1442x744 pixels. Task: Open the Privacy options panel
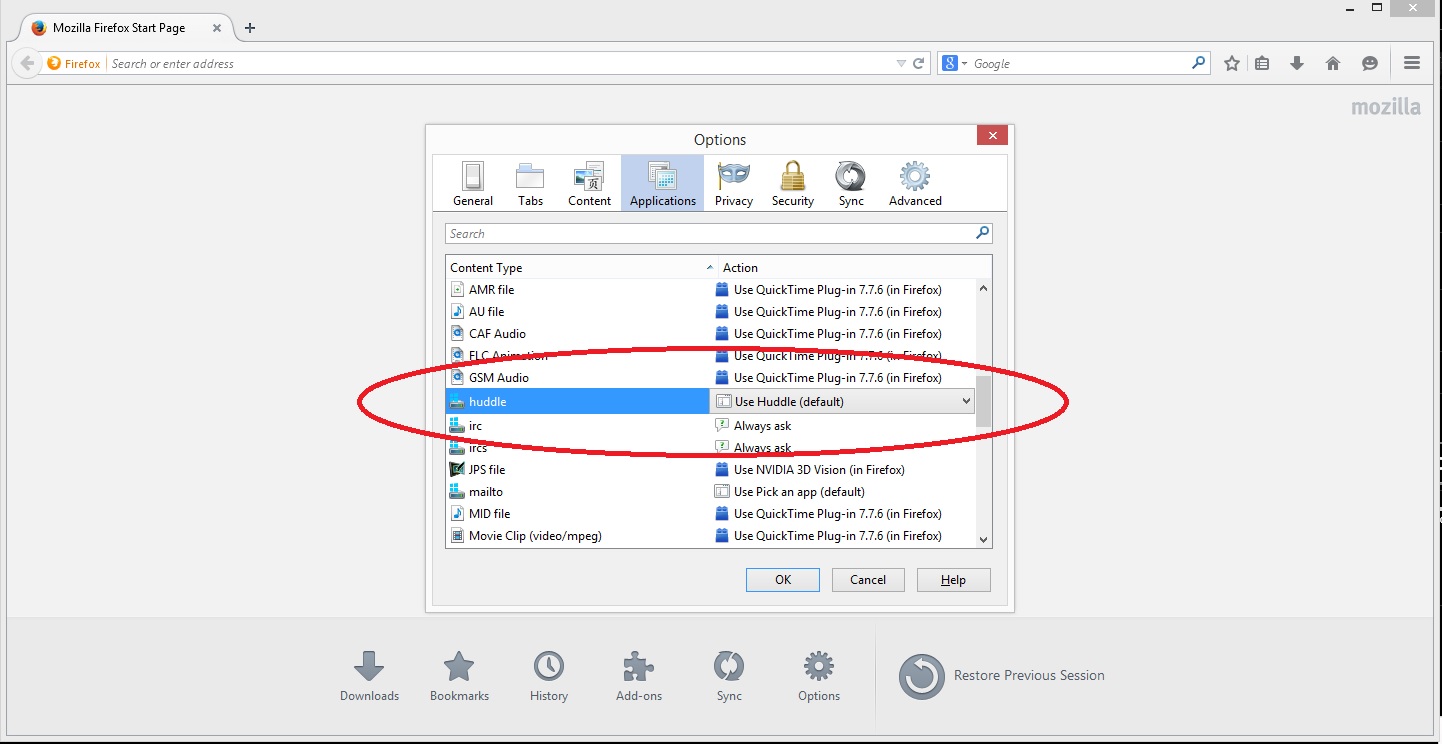[733, 183]
